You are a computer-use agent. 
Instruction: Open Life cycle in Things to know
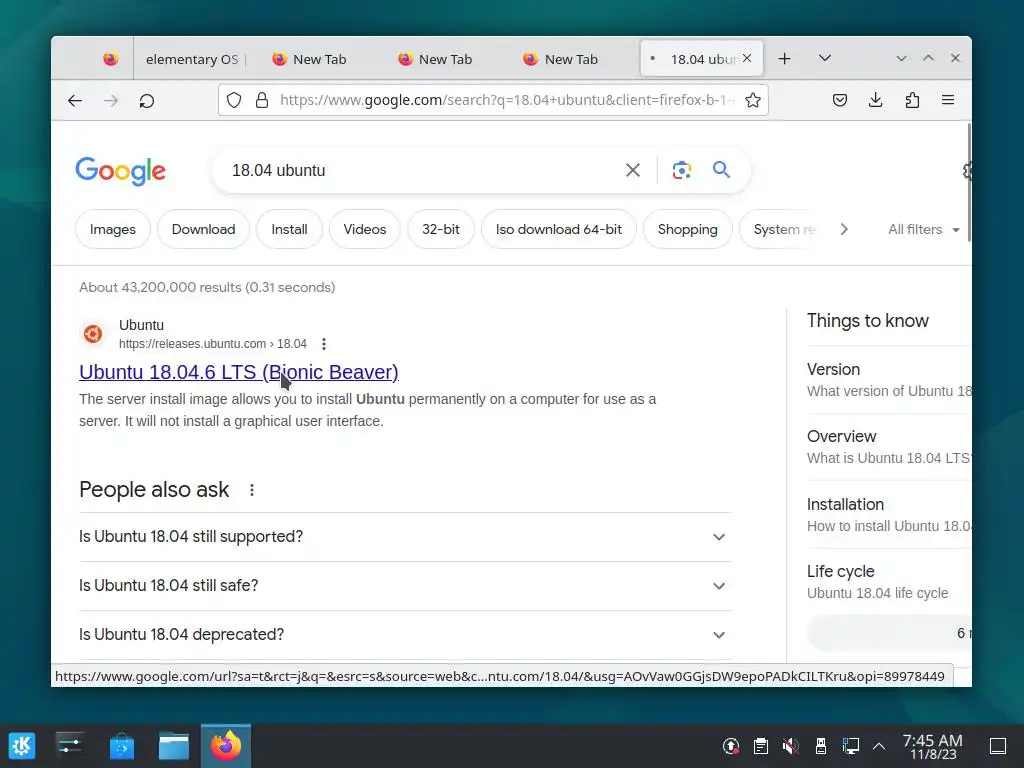point(889,582)
